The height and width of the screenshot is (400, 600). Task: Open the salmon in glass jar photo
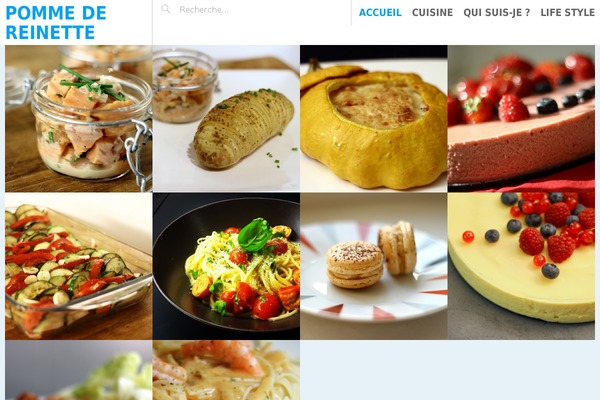tap(78, 118)
